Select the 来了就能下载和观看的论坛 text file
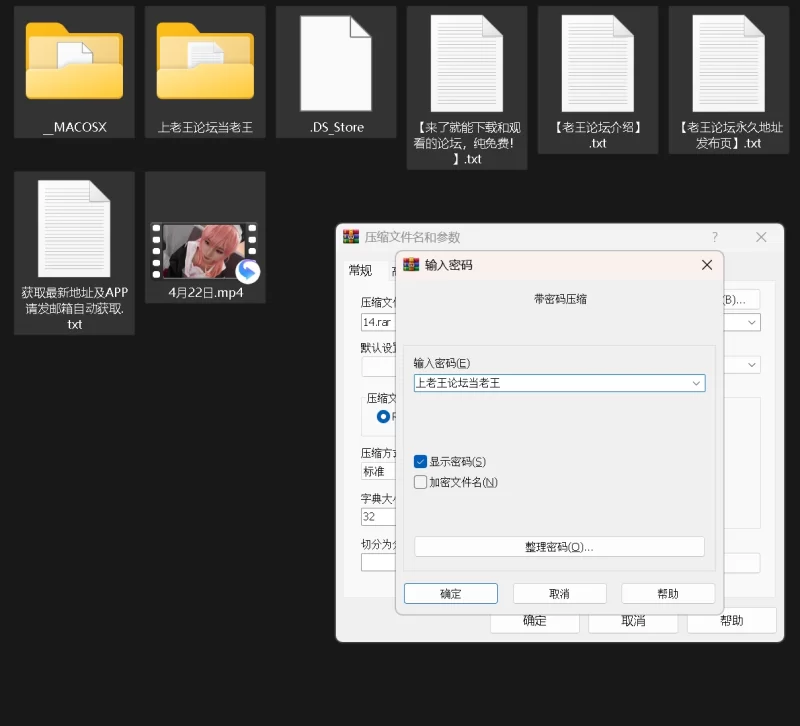 [466, 62]
